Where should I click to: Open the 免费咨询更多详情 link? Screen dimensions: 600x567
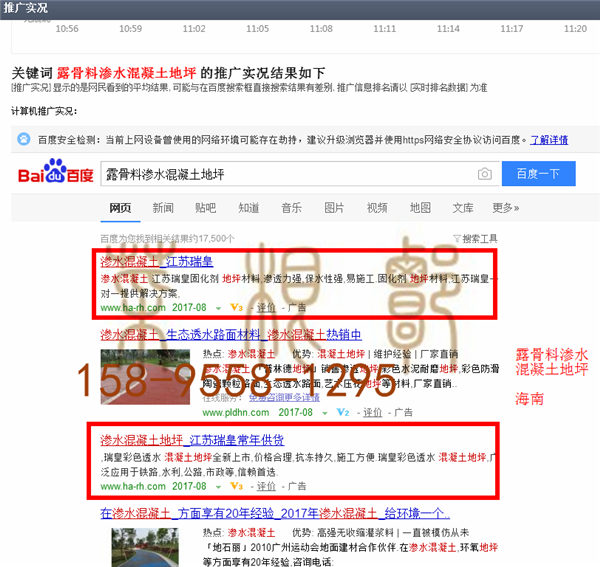pos(284,398)
